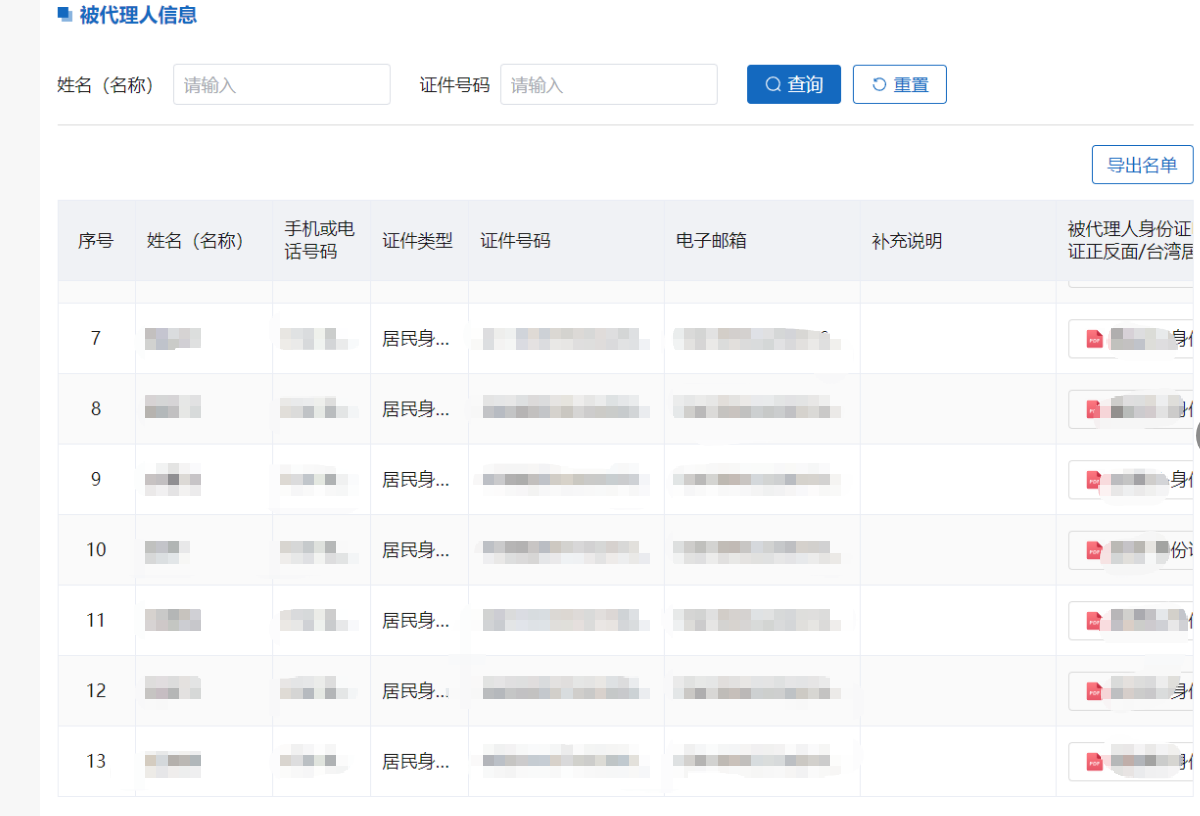Click the PDF icon in row 13
Image resolution: width=1200 pixels, height=816 pixels.
point(1094,762)
